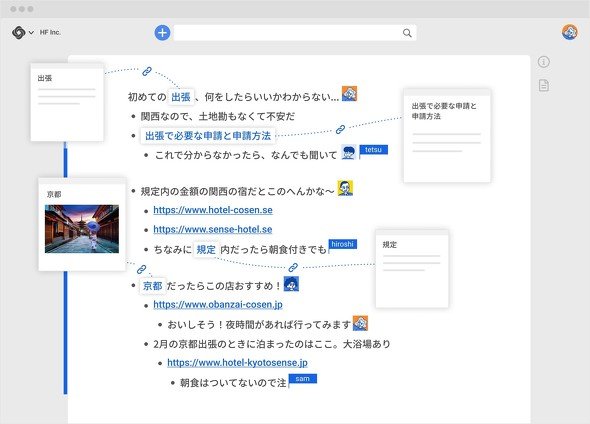Image resolution: width=590 pixels, height=424 pixels.
Task: Open https://www.sense-hotel.se link
Action: point(213,229)
